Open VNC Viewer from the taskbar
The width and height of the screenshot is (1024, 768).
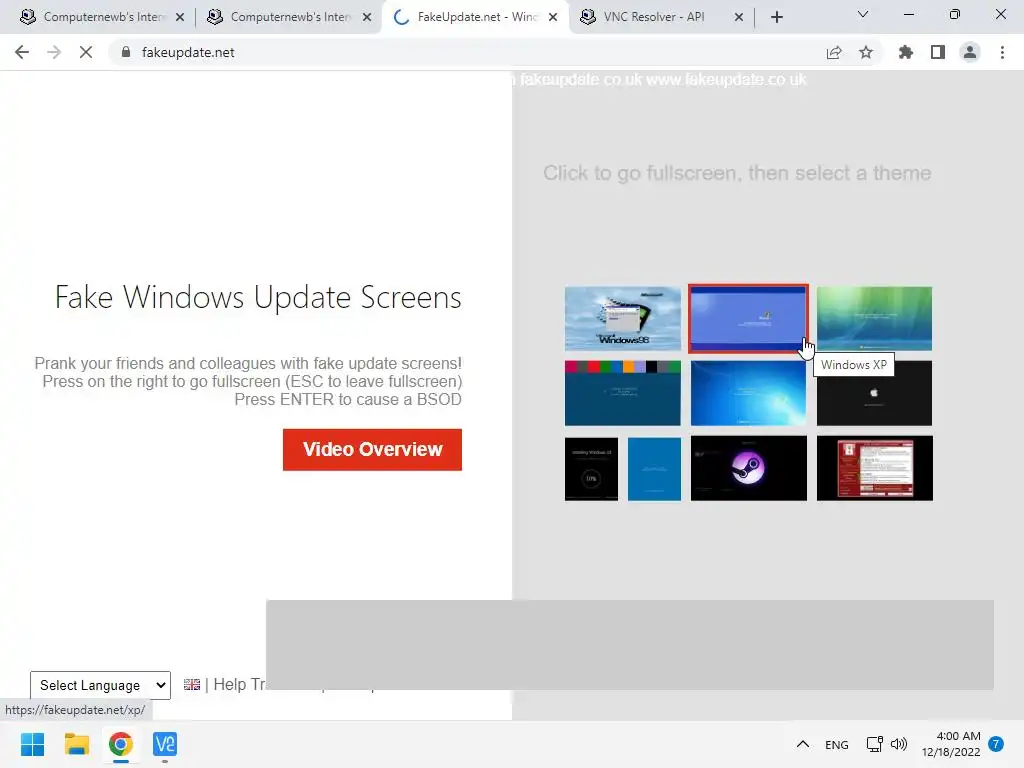pos(165,744)
